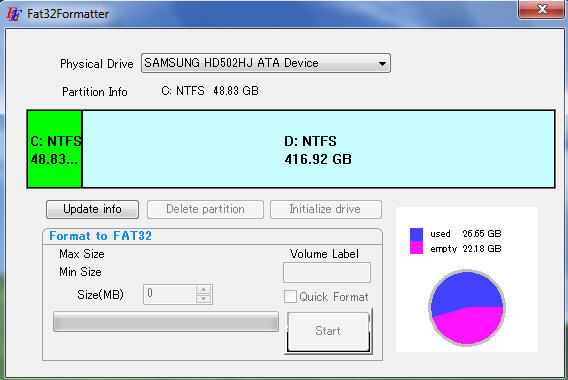
Task: Click the blue used-space legend swatch
Action: (416, 234)
